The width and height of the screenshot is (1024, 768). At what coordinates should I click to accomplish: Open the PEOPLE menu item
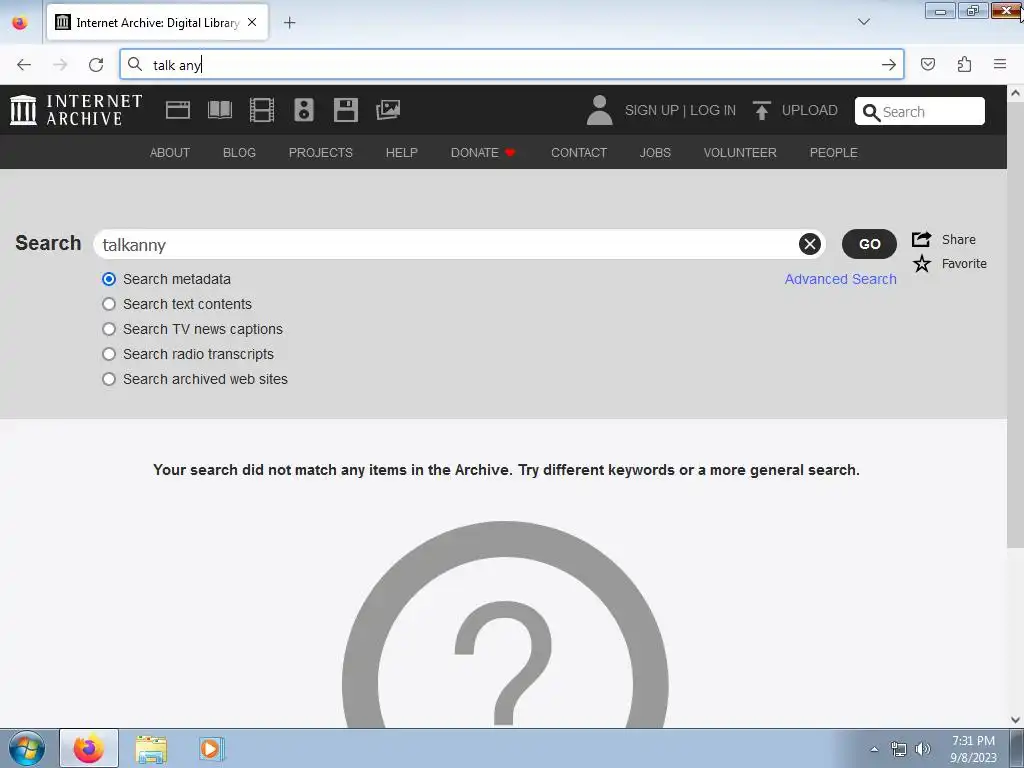833,153
